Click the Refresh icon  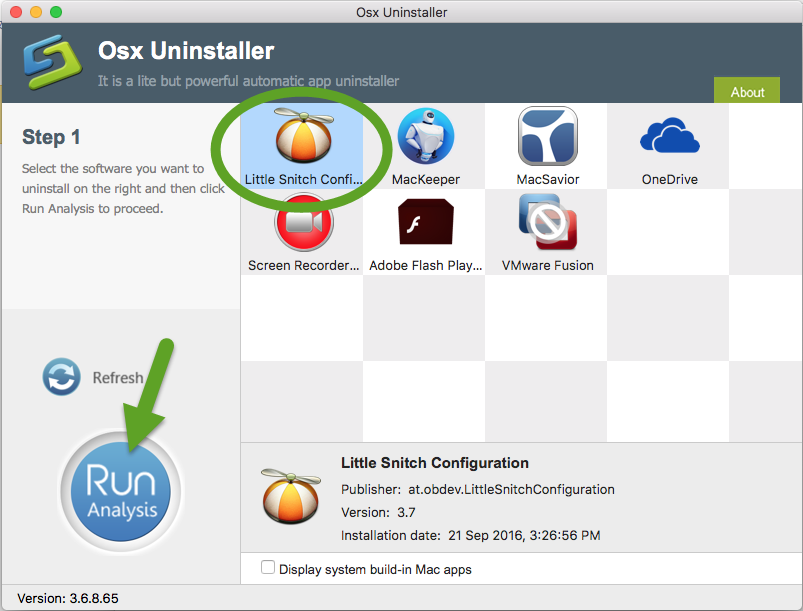click(x=60, y=377)
